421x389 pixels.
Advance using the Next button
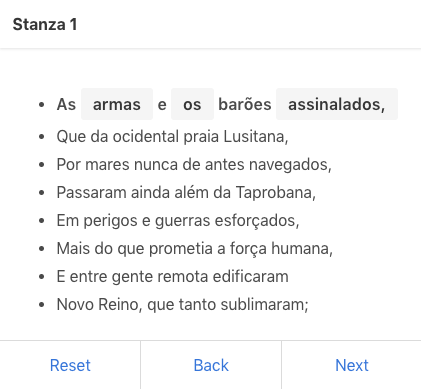[352, 365]
